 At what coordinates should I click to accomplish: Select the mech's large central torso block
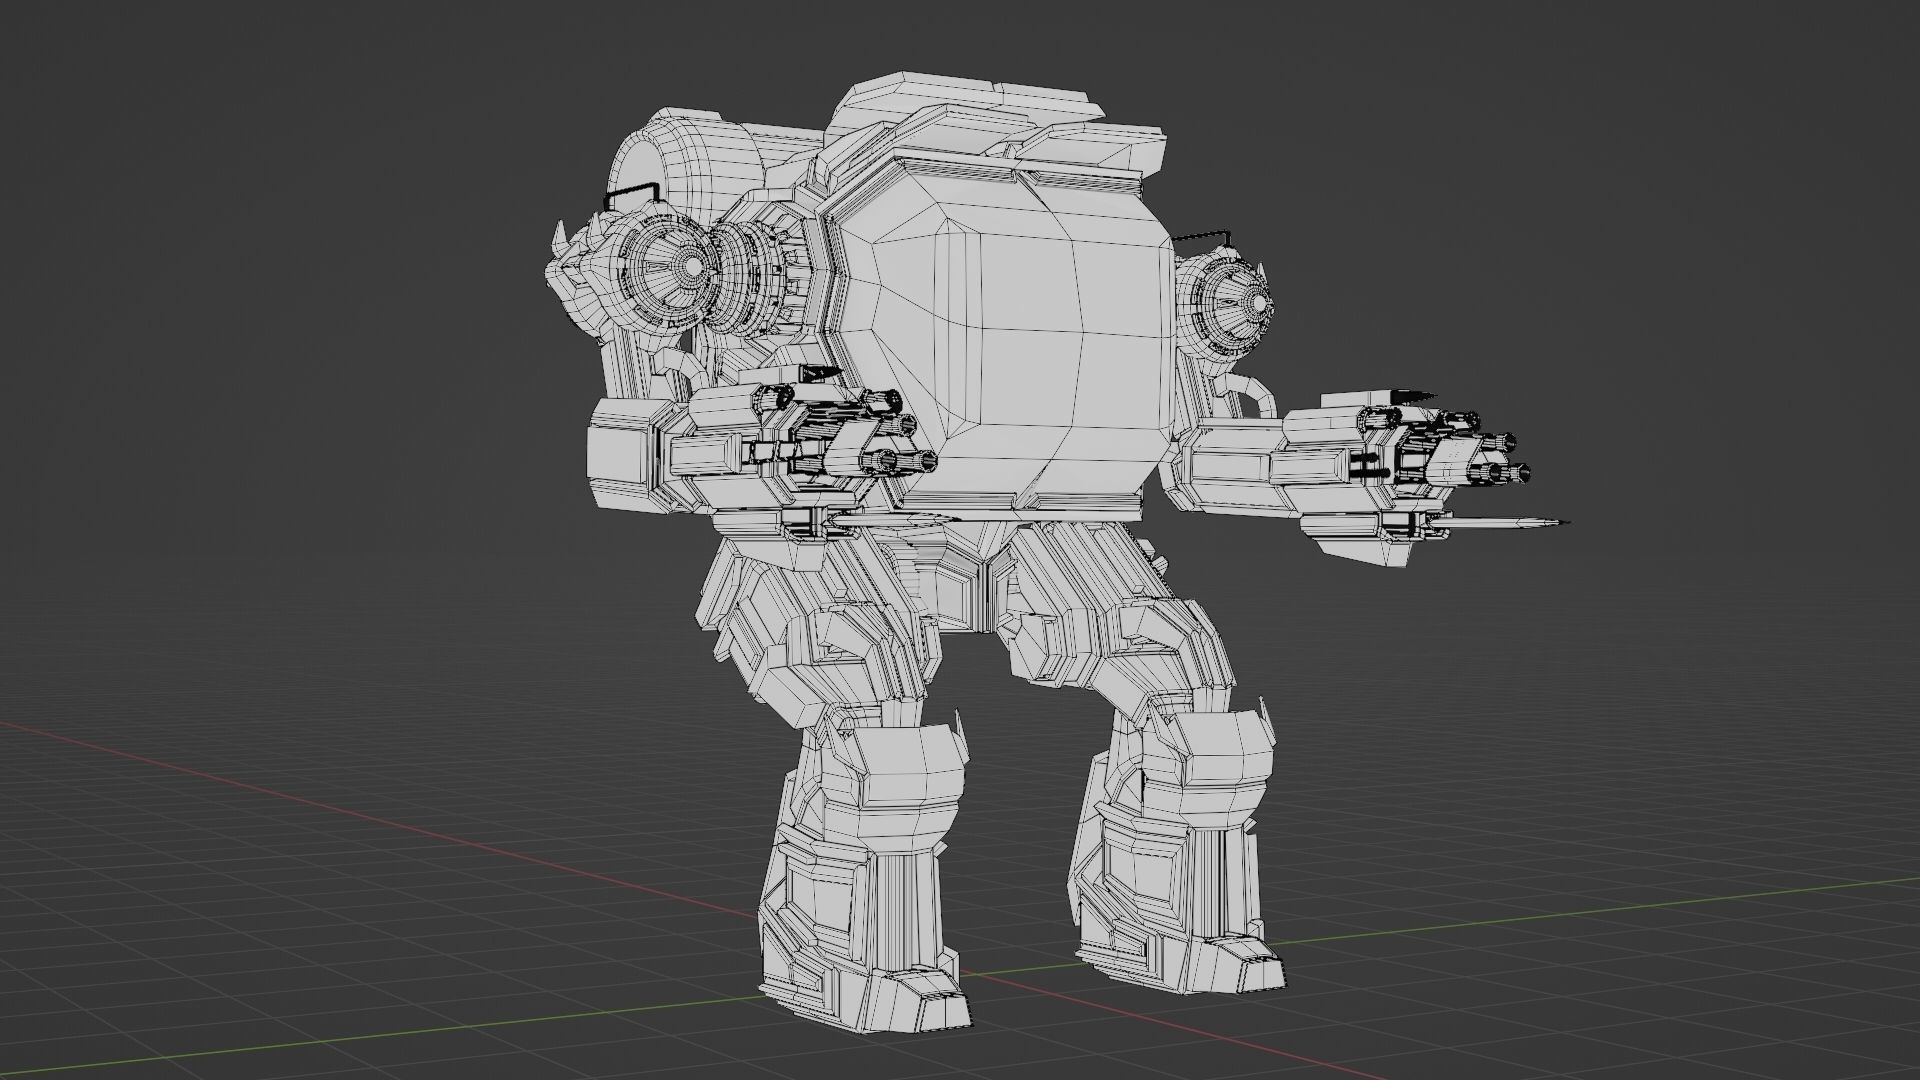click(x=1000, y=340)
